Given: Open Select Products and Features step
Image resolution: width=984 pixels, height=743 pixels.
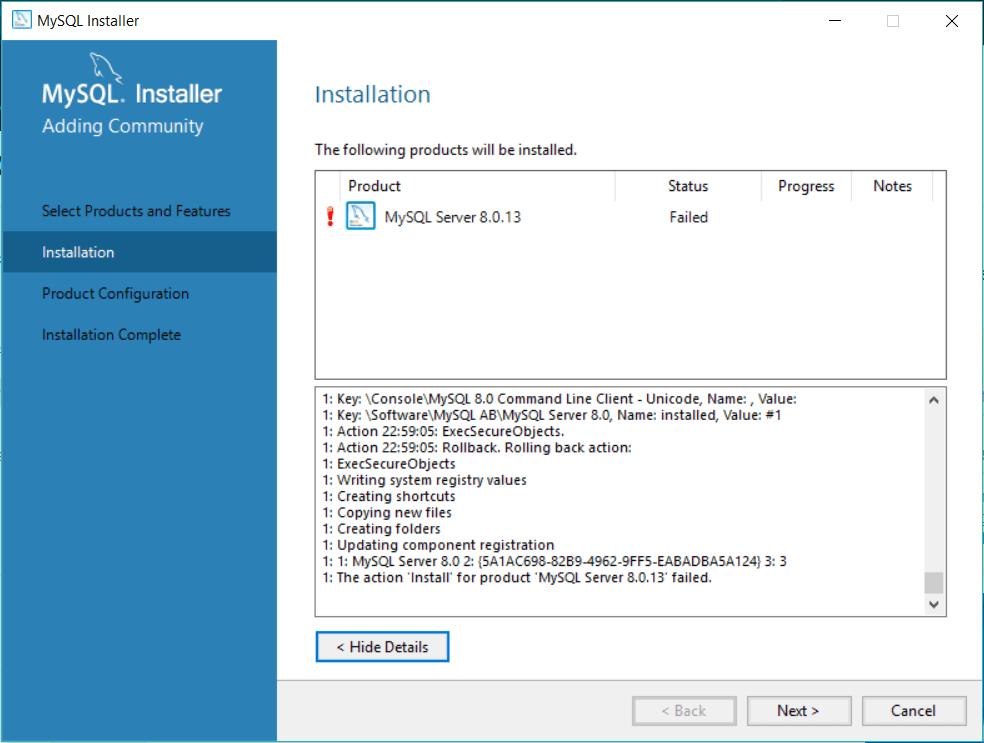Looking at the screenshot, I should point(136,211).
